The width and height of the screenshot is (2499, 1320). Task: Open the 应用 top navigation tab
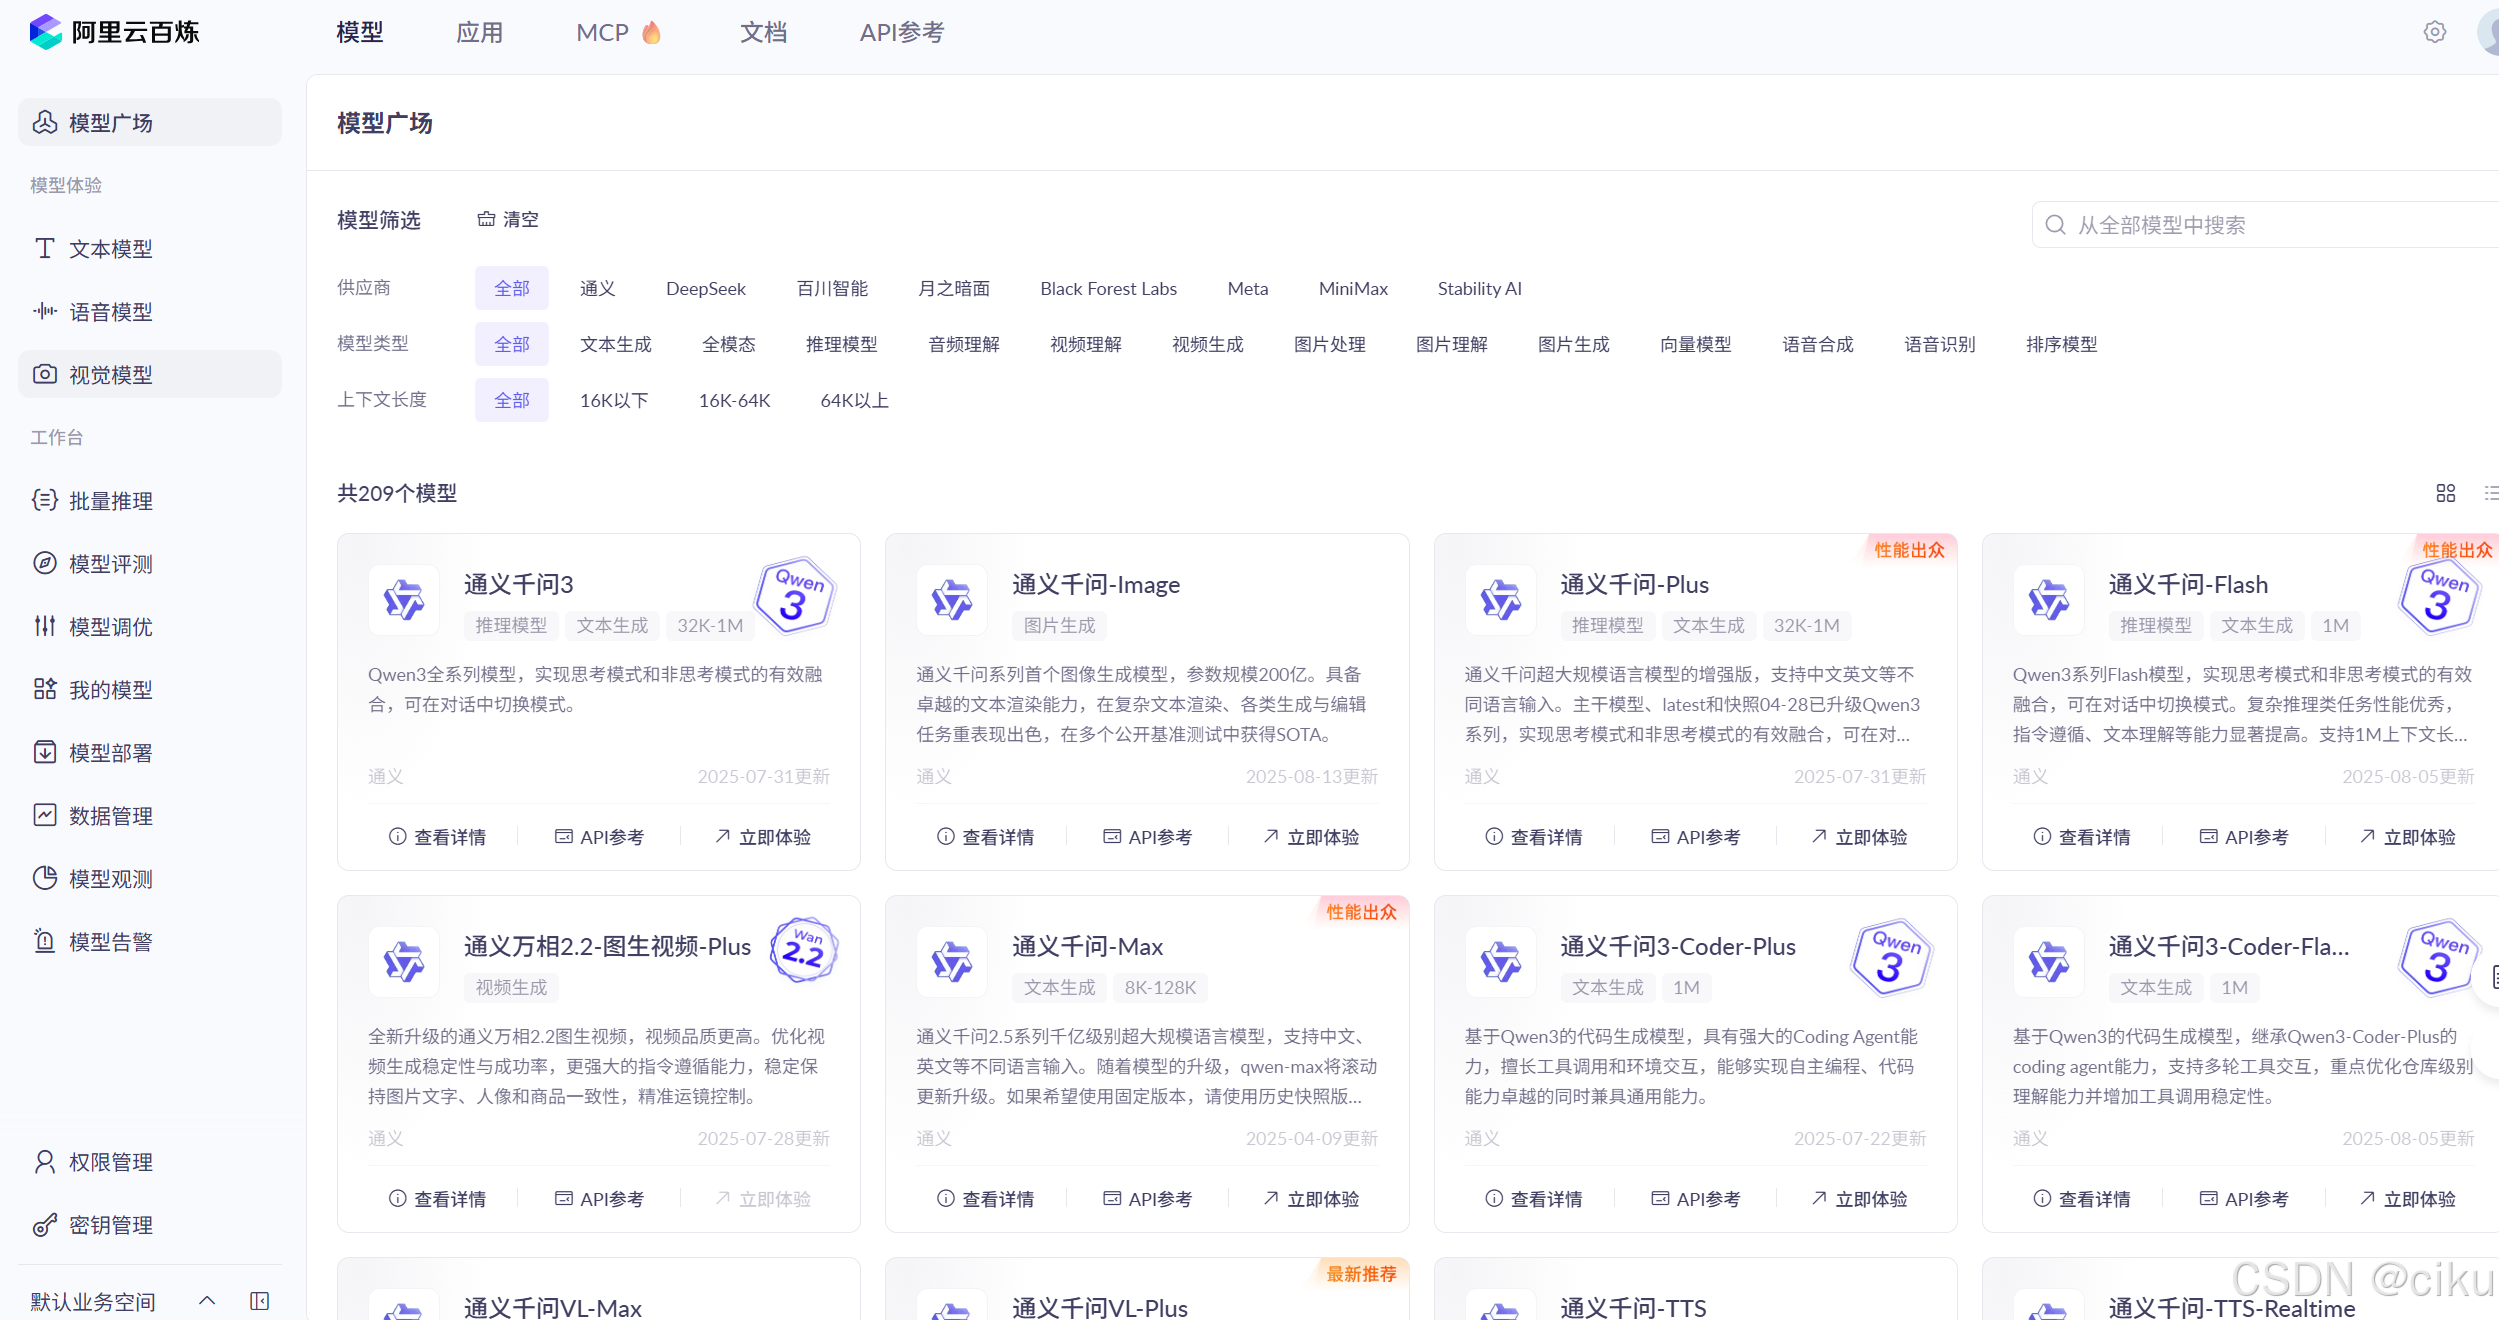[x=480, y=32]
